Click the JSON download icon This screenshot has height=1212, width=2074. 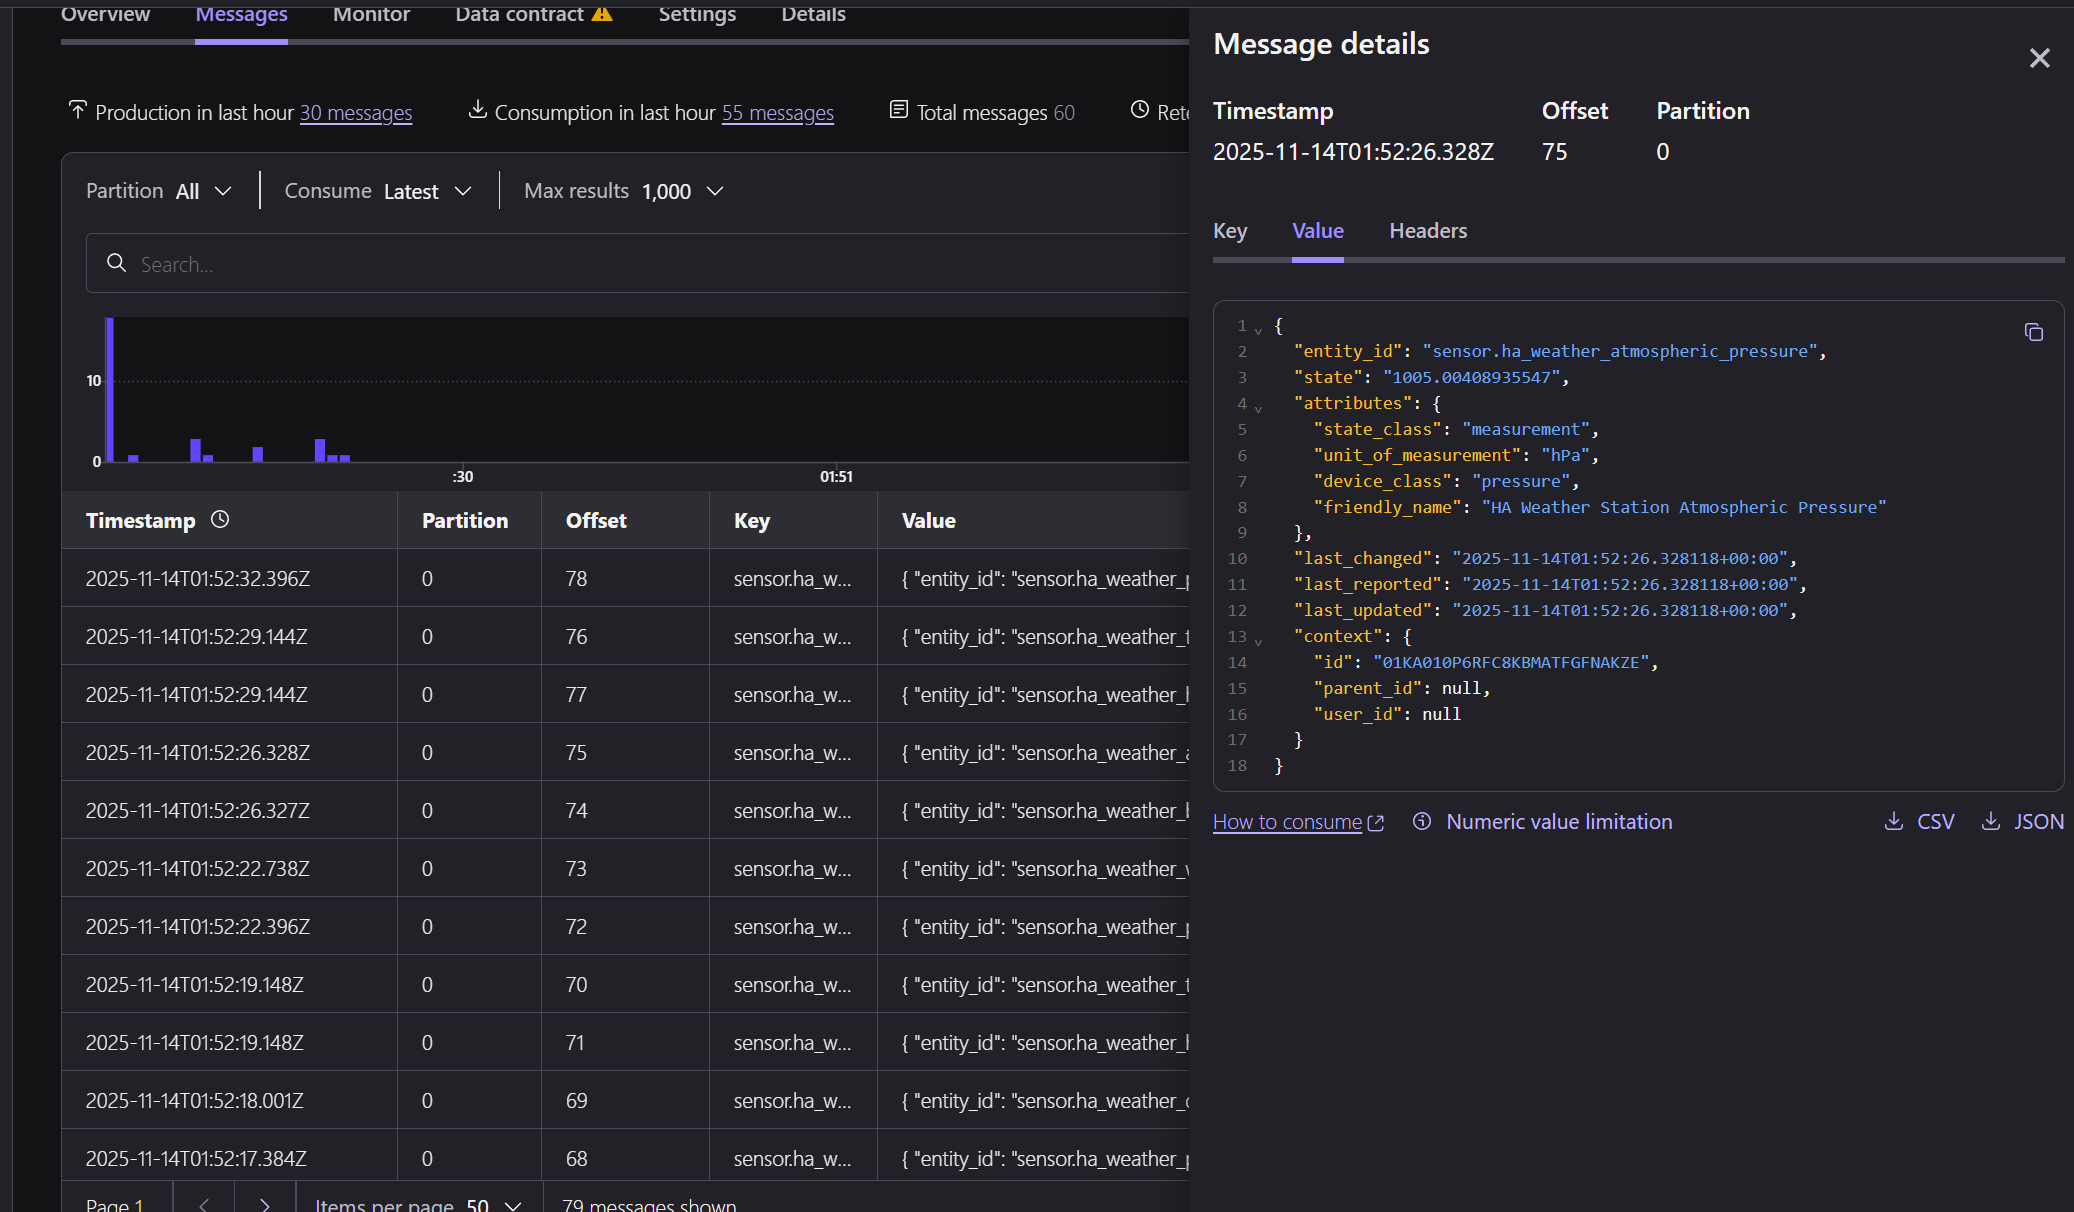pos(1991,821)
